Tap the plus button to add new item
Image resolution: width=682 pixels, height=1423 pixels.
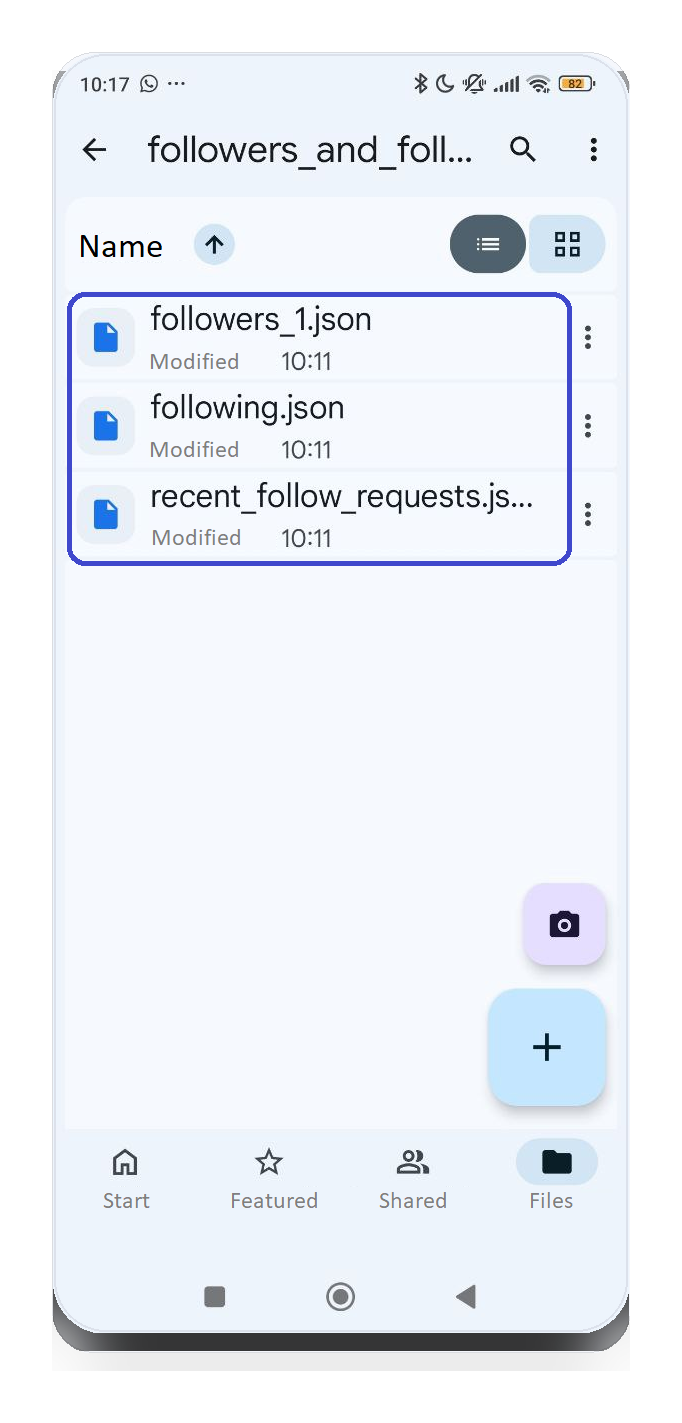tap(546, 1047)
